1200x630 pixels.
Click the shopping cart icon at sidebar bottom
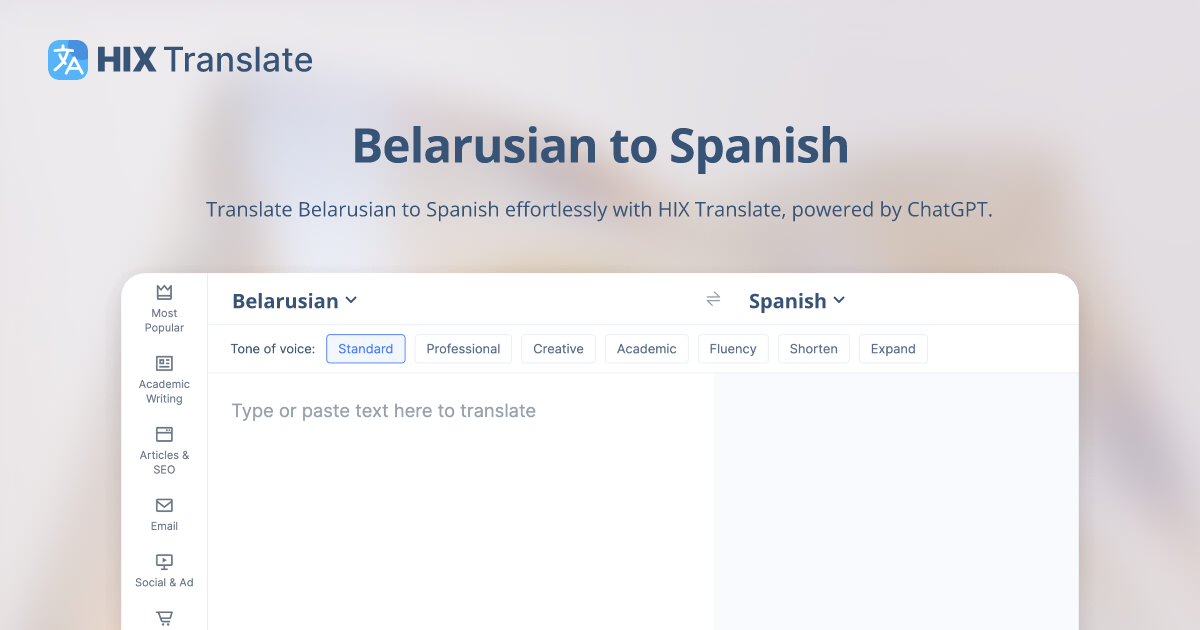pyautogui.click(x=163, y=618)
